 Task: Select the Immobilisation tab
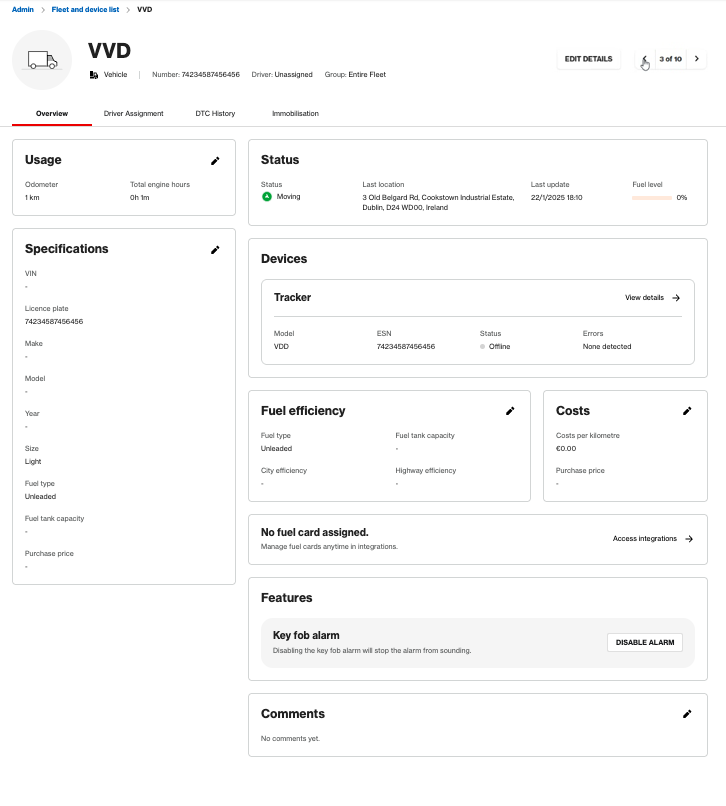point(295,114)
